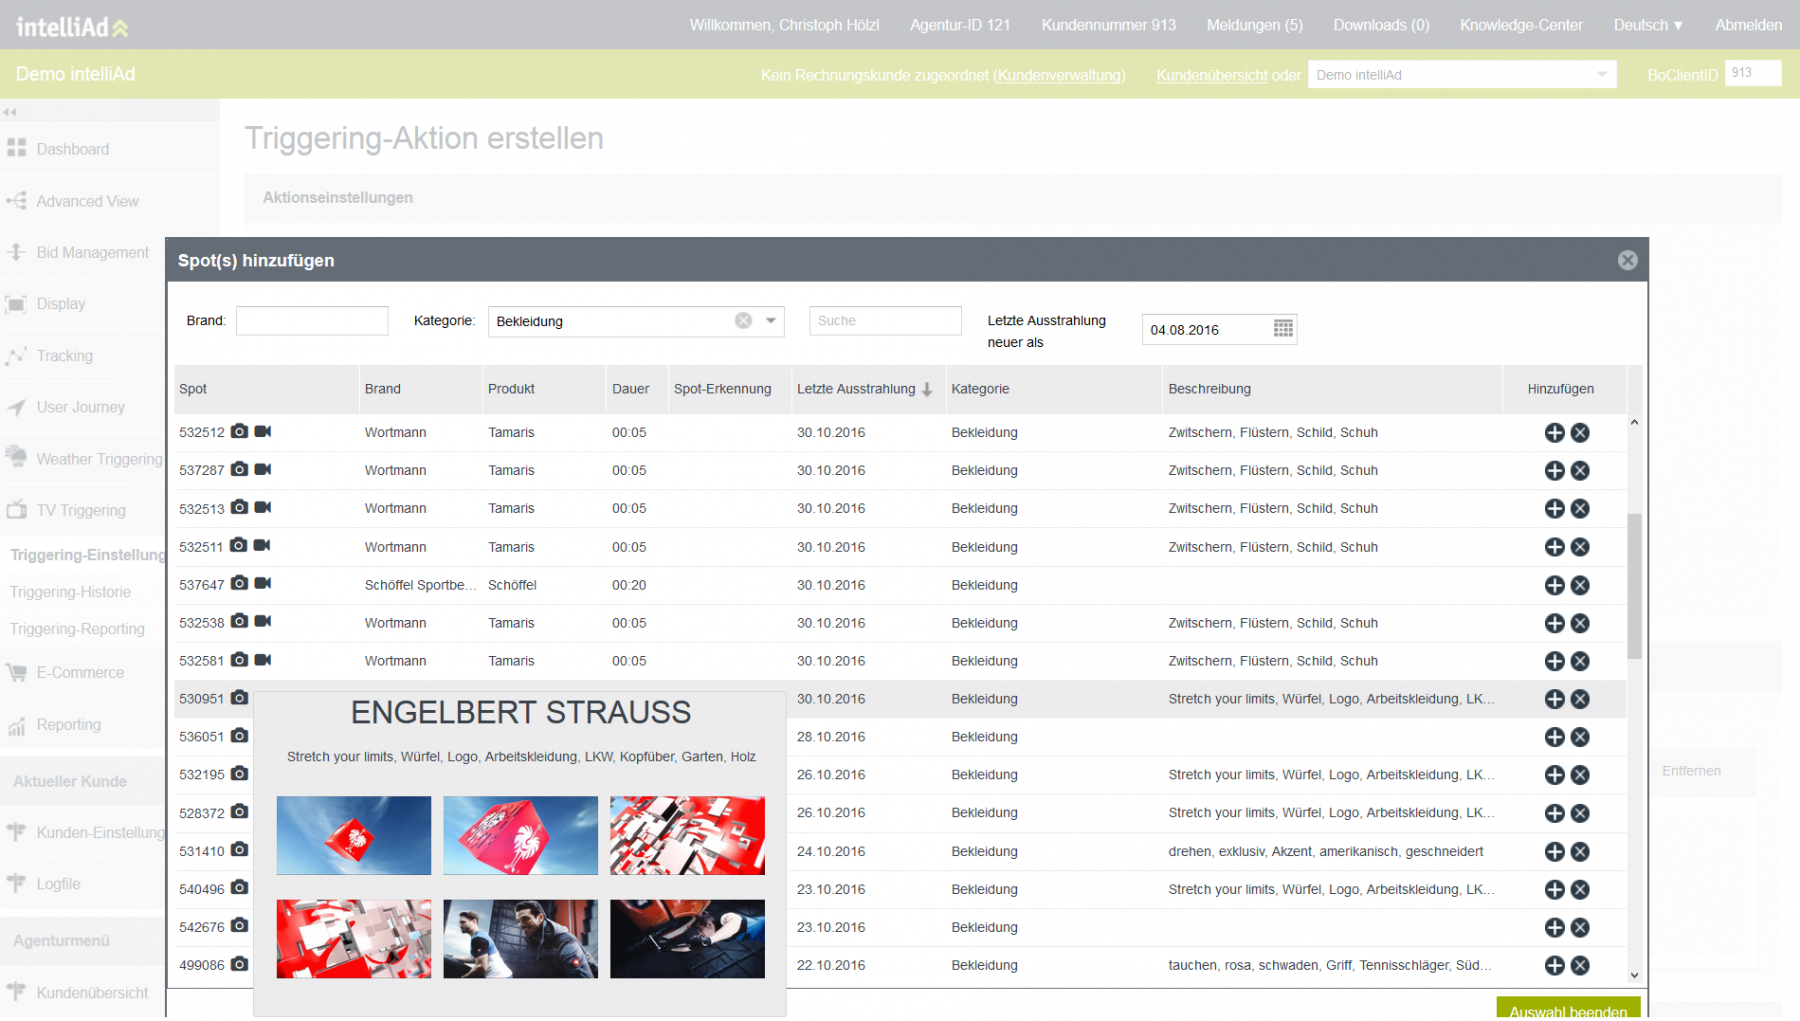This screenshot has width=1800, height=1021.
Task: Click the camera icon for spot 532513
Action: coord(239,507)
